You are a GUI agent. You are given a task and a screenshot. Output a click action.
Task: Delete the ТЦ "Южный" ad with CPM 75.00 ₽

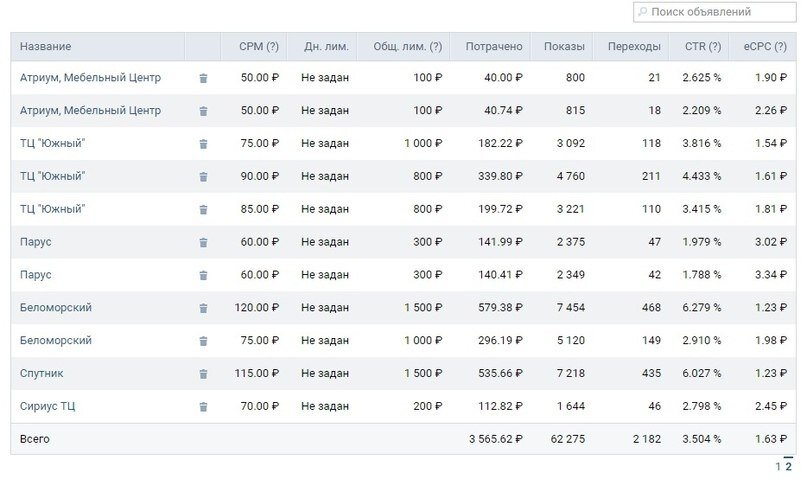click(x=203, y=144)
